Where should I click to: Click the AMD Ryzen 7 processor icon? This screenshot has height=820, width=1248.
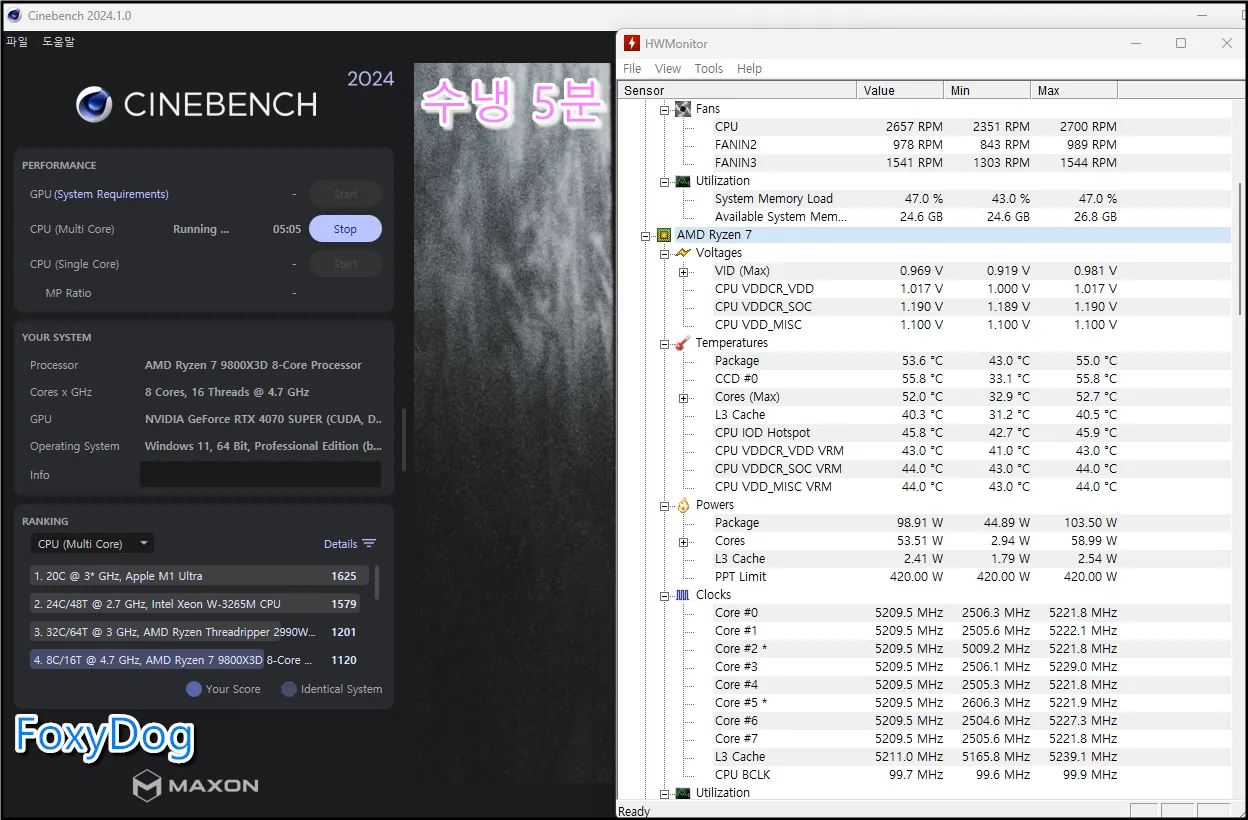(x=664, y=235)
